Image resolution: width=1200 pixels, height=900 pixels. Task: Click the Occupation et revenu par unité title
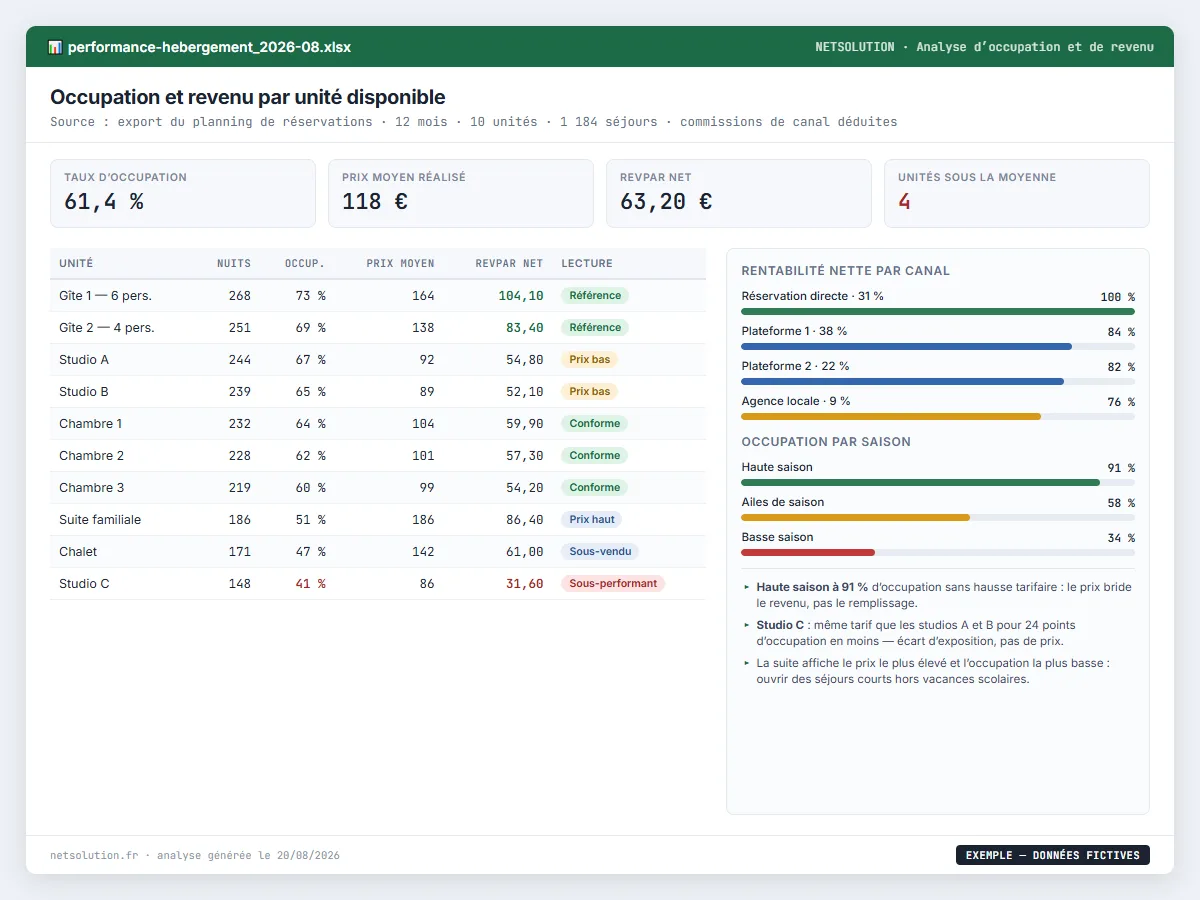(248, 97)
